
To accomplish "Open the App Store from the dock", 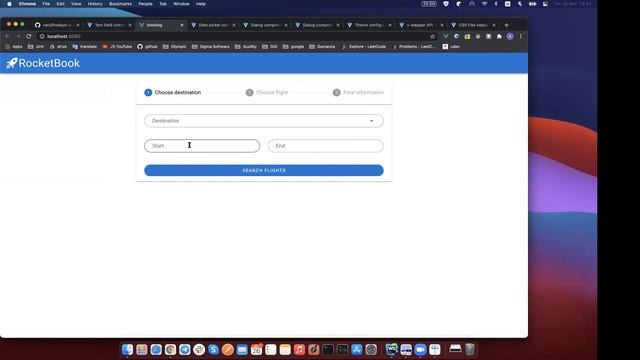I will click(x=357, y=350).
